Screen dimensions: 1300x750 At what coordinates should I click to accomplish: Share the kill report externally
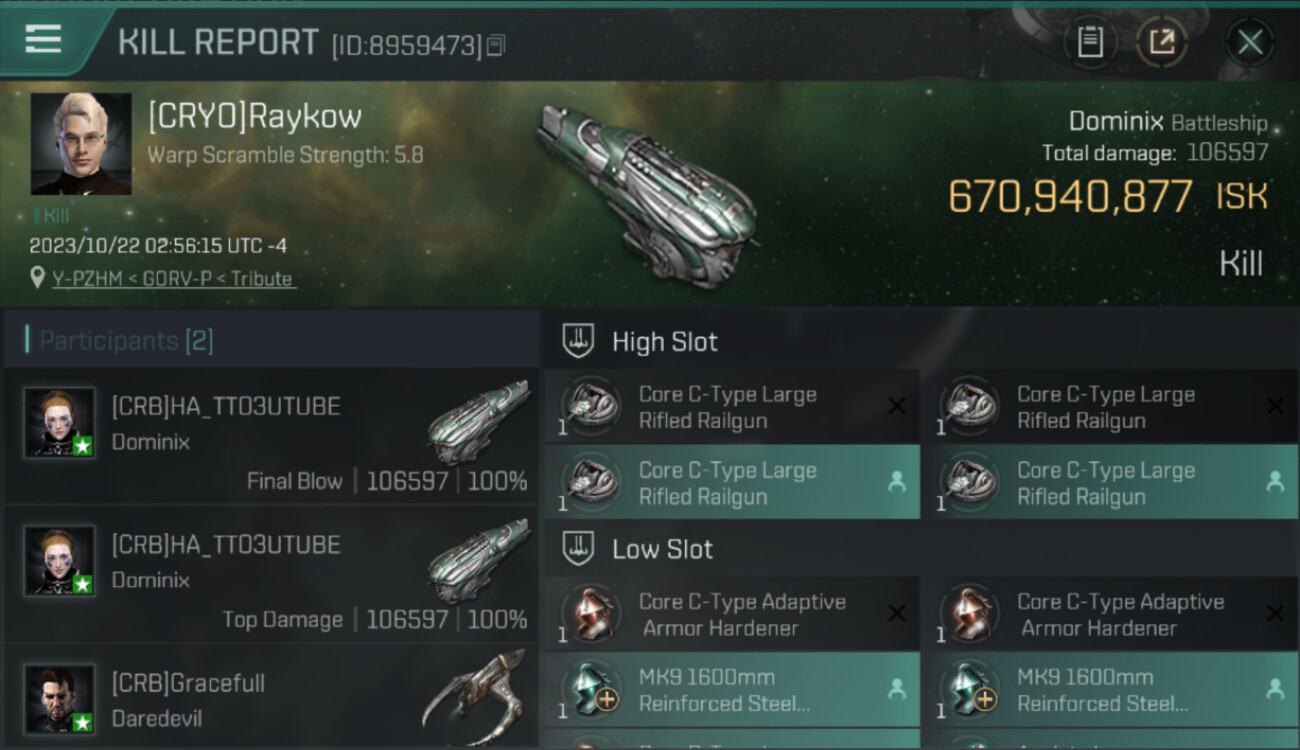1162,42
